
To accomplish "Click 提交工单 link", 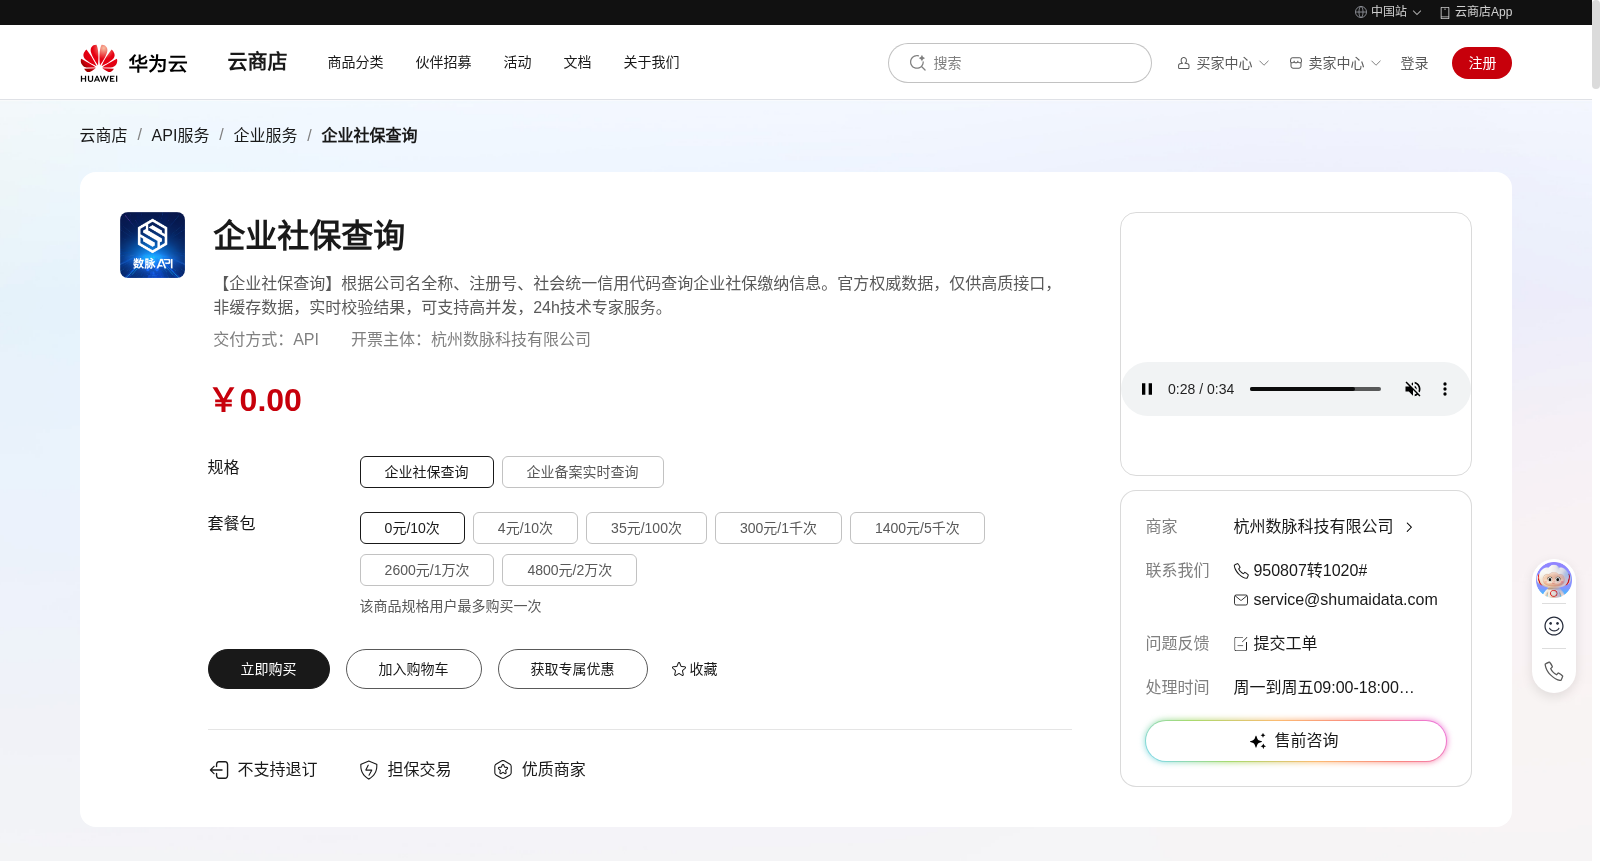I will pyautogui.click(x=1286, y=644).
